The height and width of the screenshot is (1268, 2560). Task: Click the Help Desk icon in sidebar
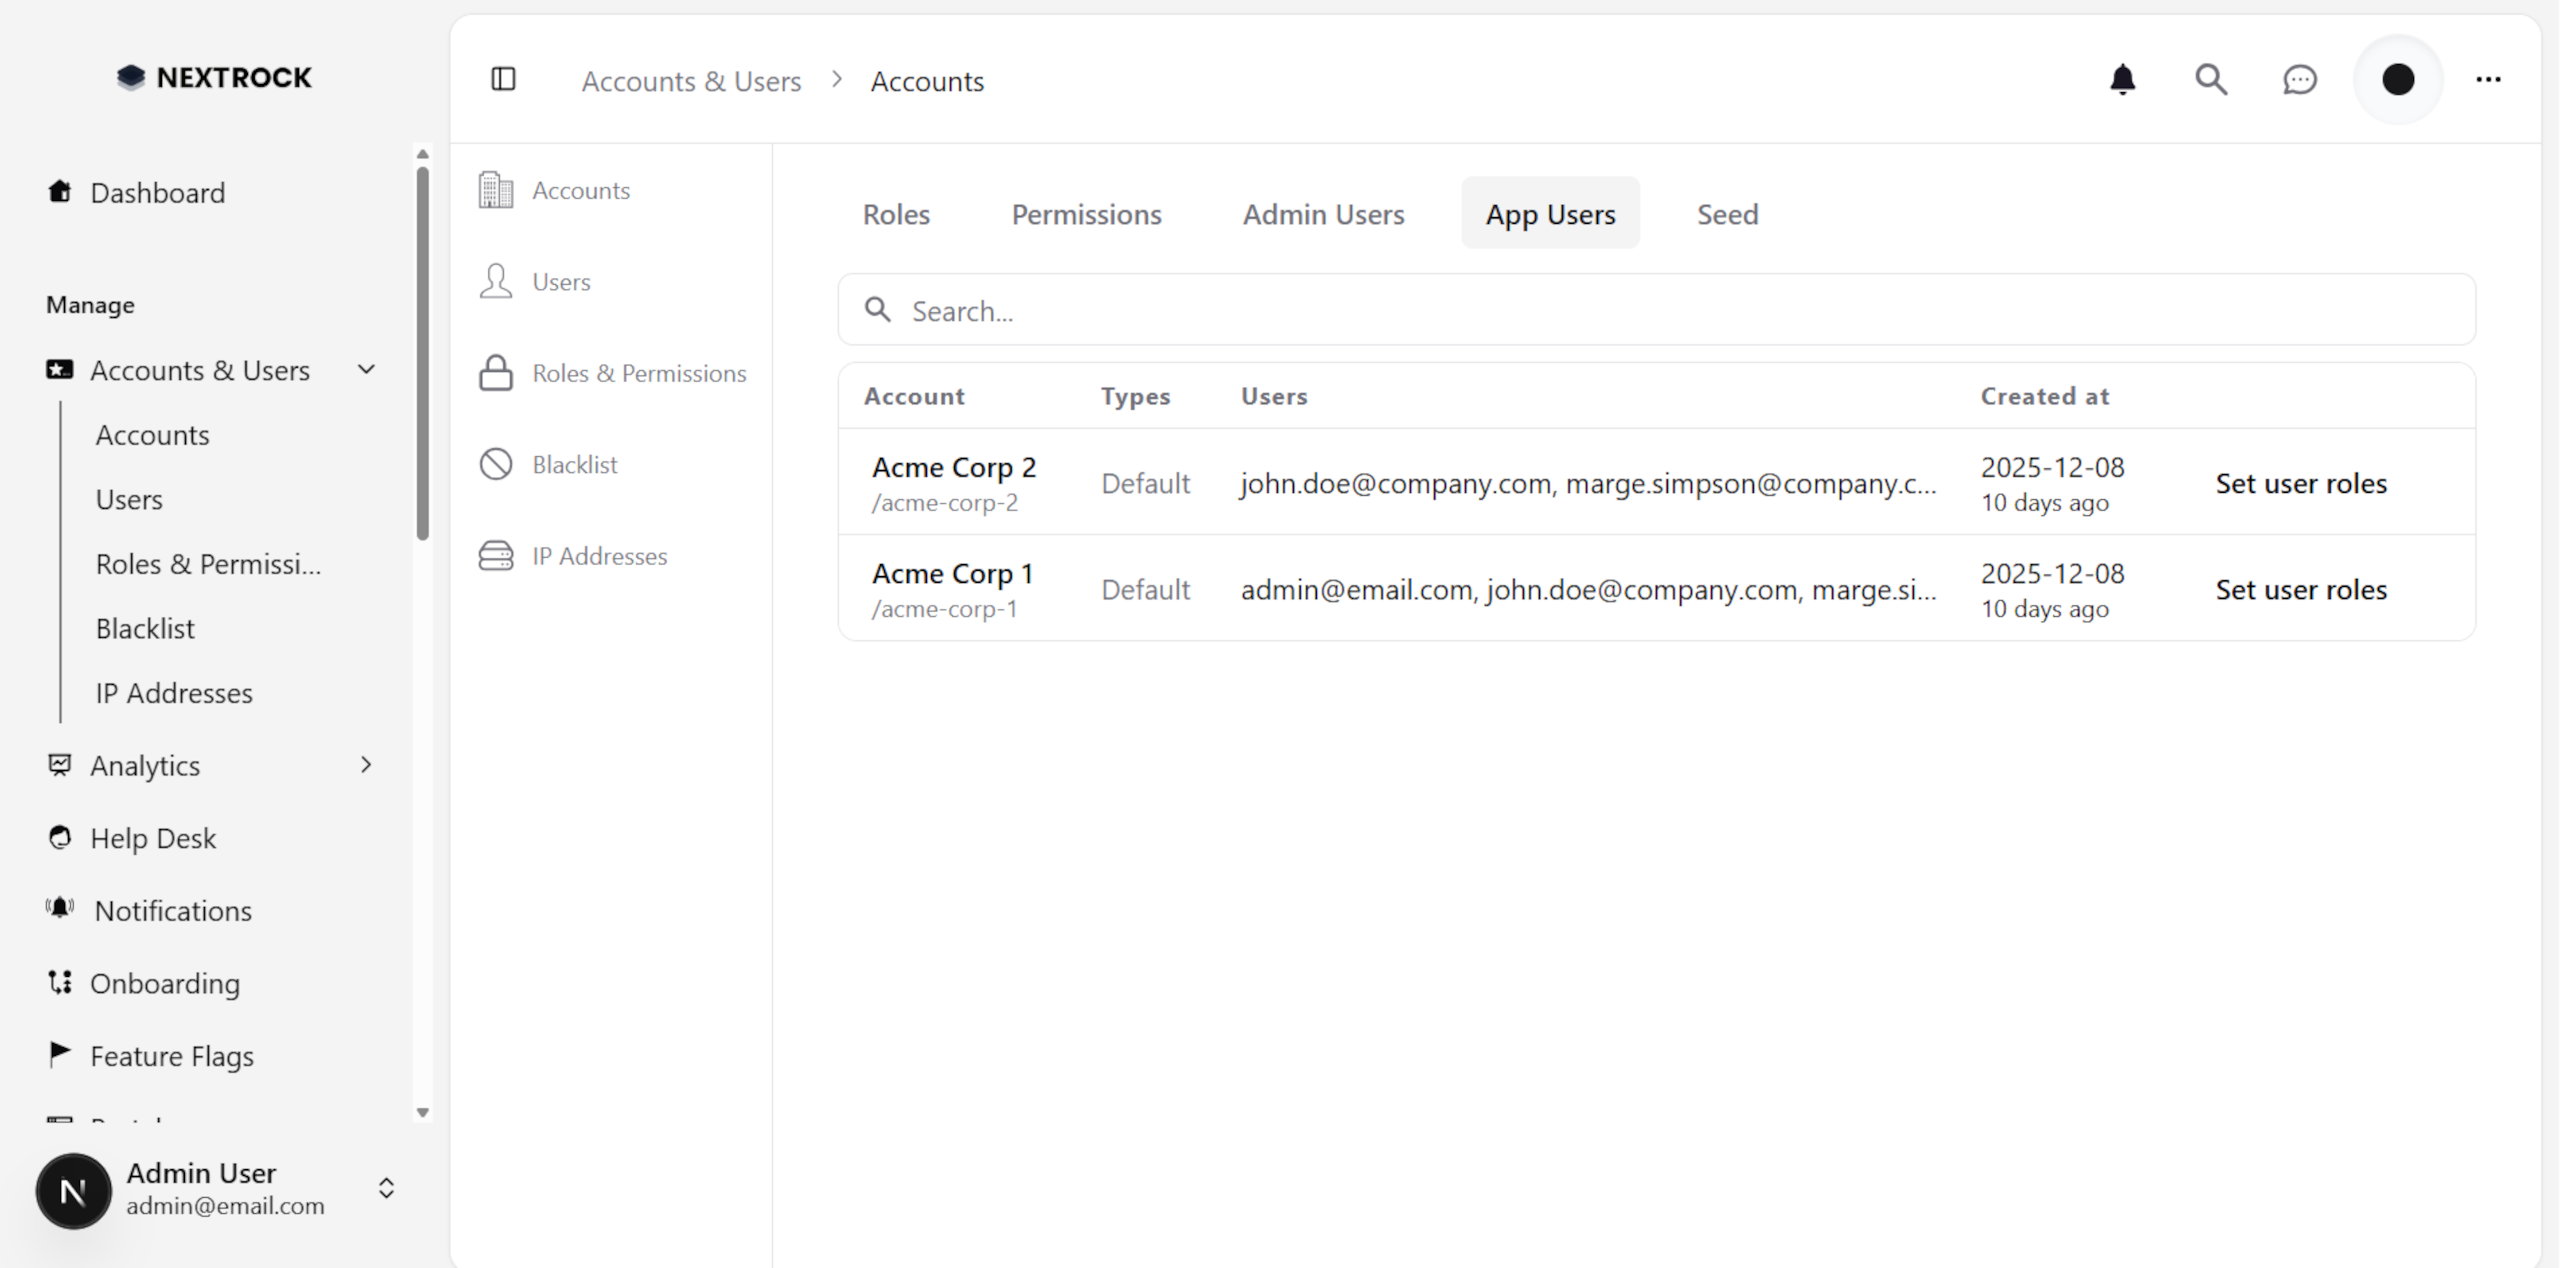59,838
